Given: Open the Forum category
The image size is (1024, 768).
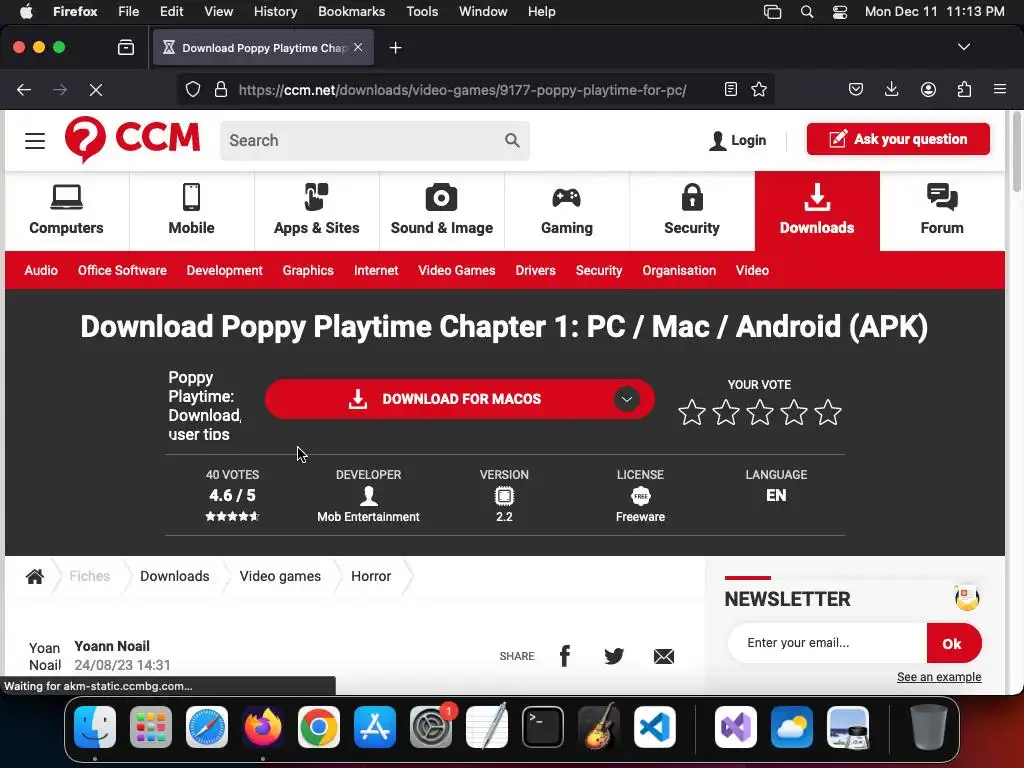Looking at the screenshot, I should pyautogui.click(x=942, y=211).
